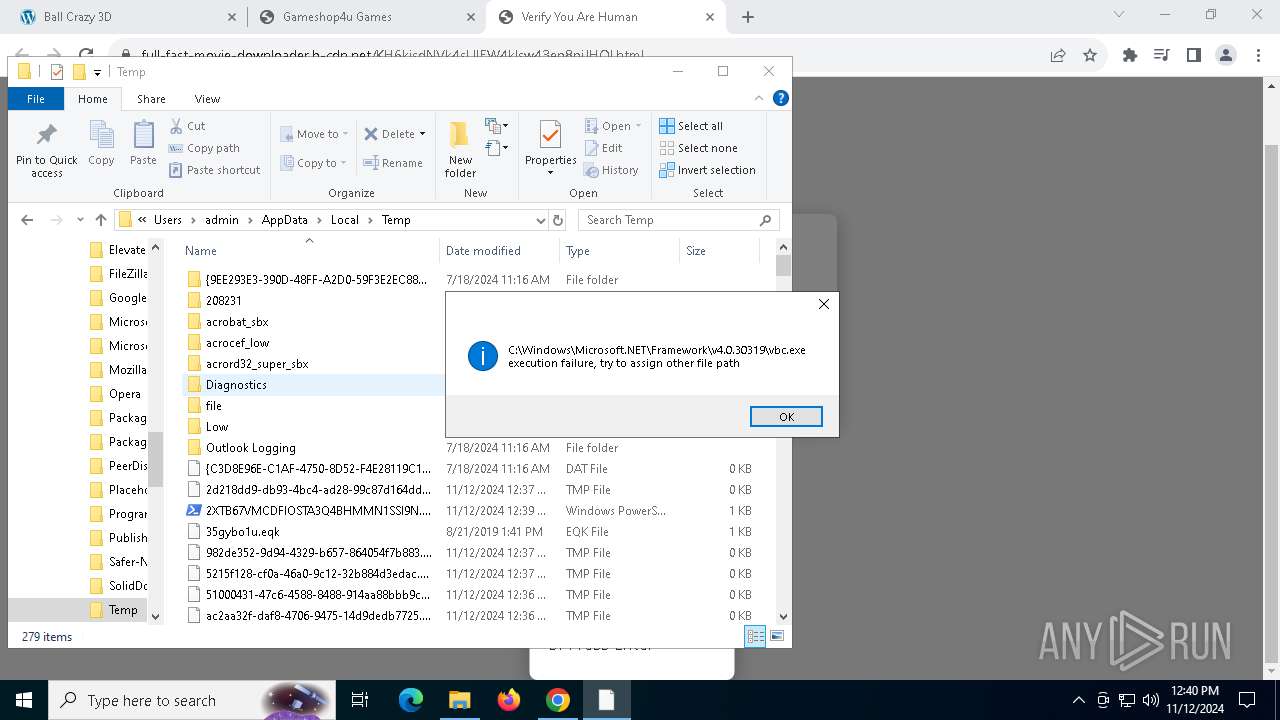Close the vbc.exe error dialog

click(824, 304)
